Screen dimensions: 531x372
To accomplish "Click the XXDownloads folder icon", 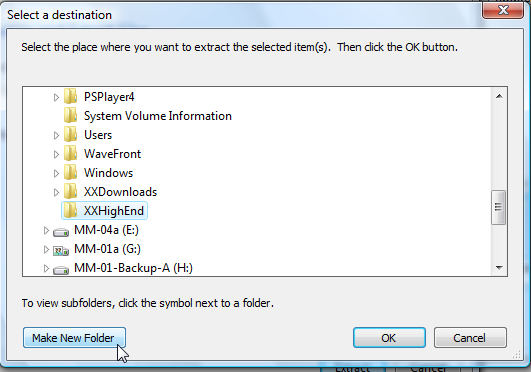I will [70, 192].
